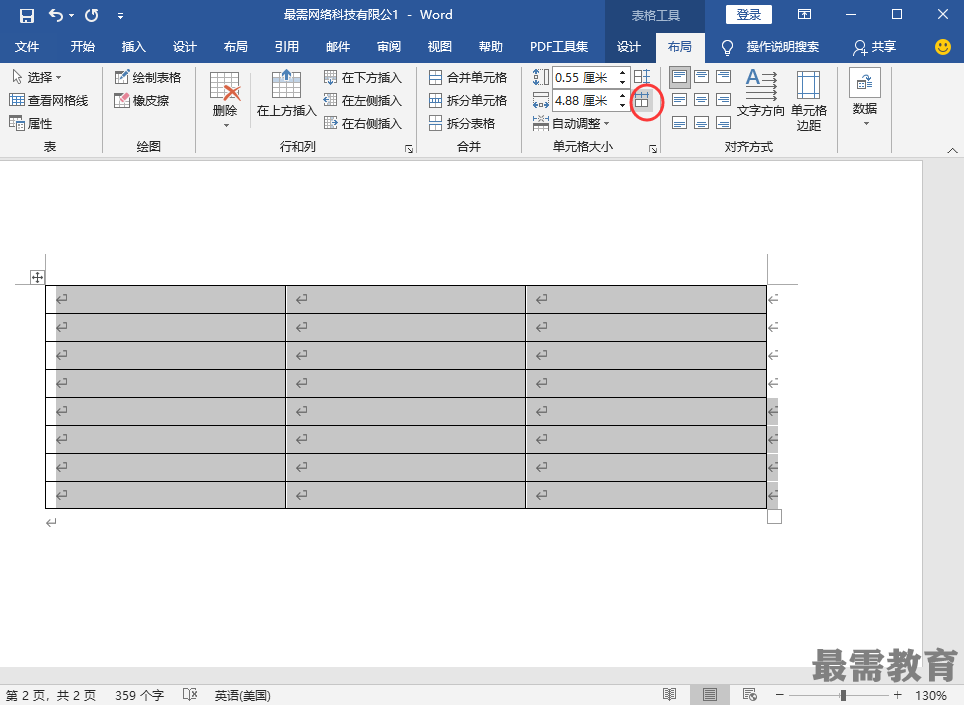Open the 自动调整 autofit dropdown

click(571, 124)
